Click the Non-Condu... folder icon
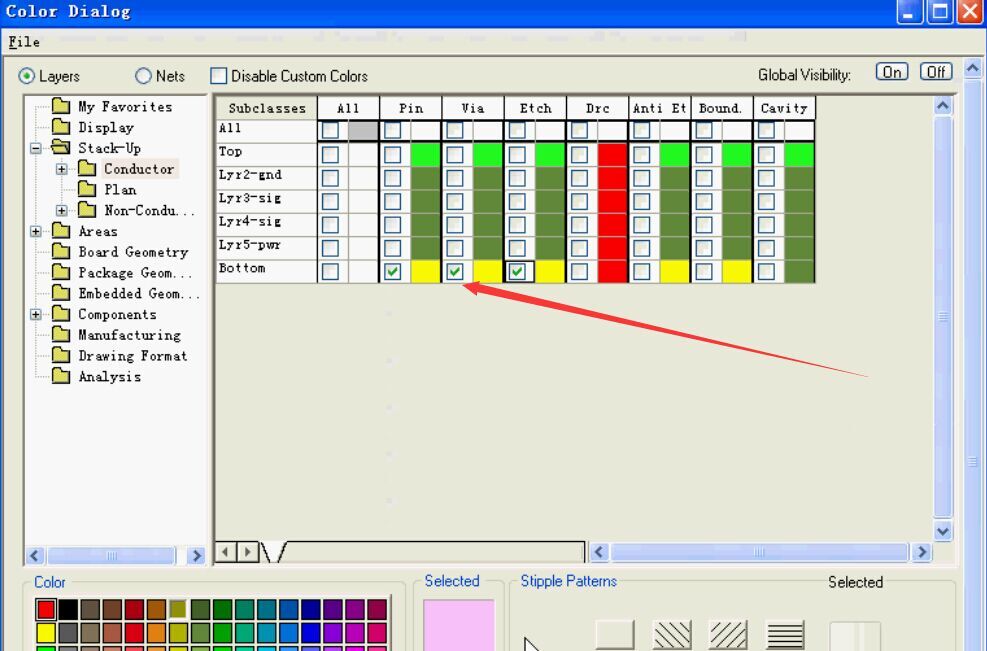The image size is (987, 651). (87, 210)
